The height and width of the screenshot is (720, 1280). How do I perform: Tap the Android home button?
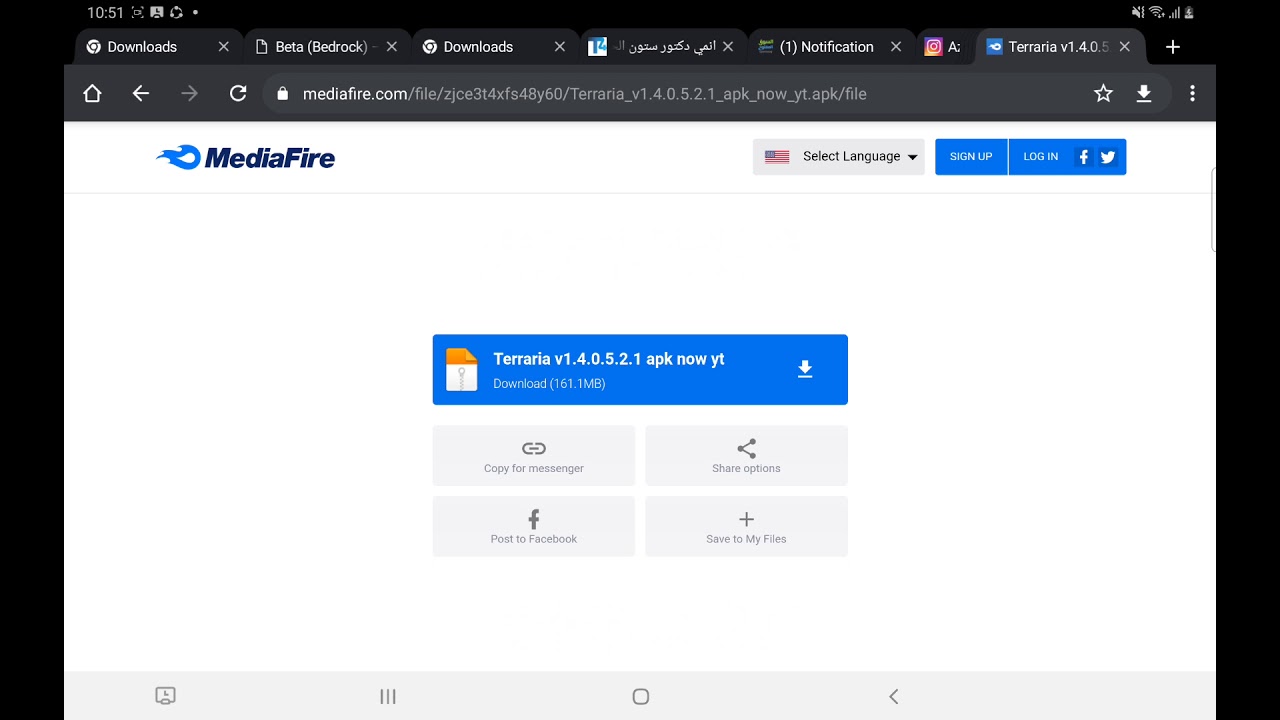(641, 697)
